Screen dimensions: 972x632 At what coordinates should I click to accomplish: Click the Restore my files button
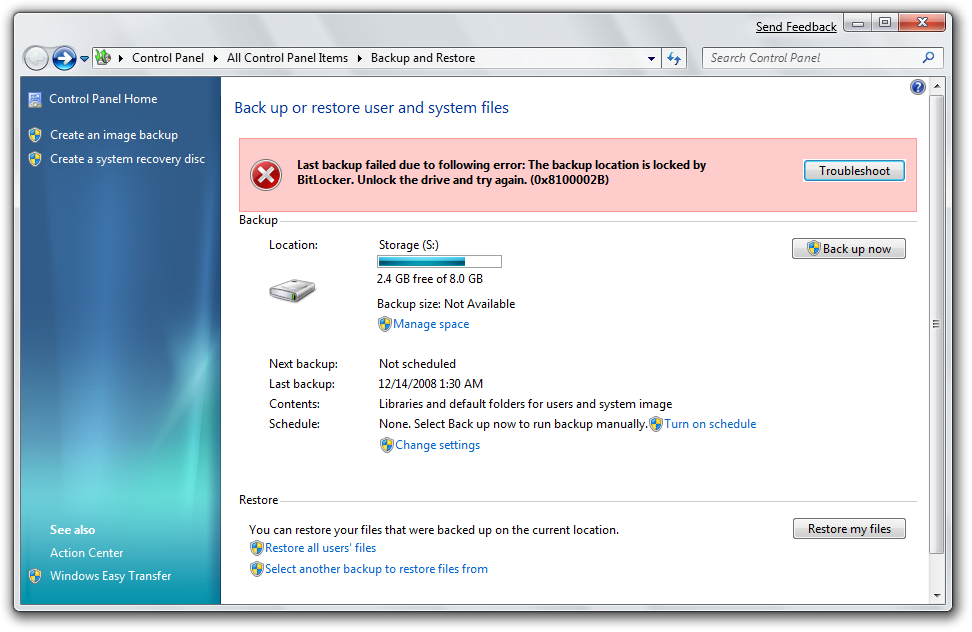click(849, 529)
